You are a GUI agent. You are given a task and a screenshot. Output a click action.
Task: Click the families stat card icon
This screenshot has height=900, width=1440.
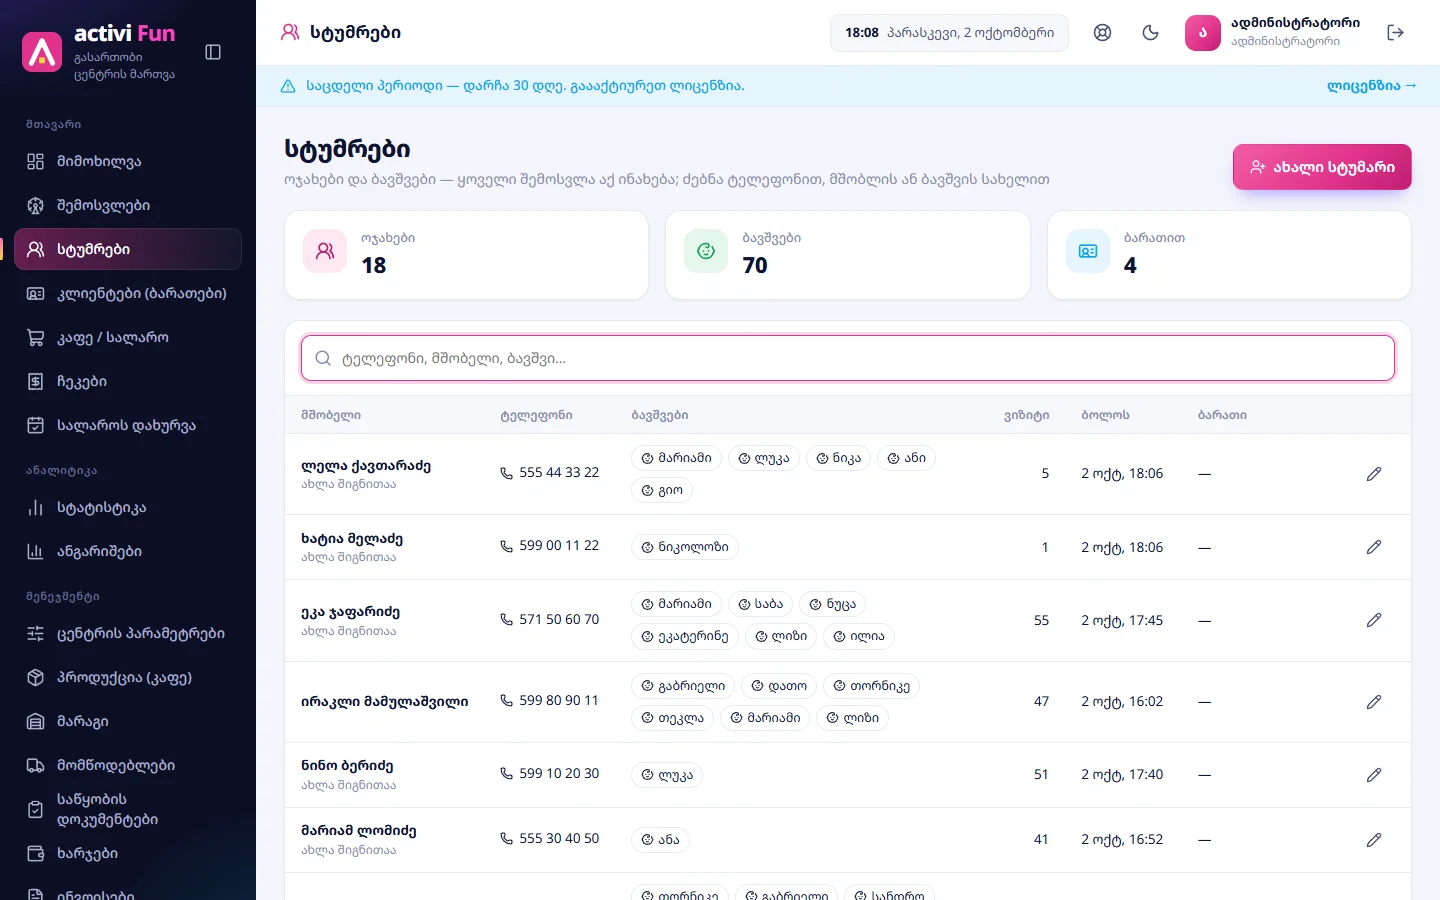pyautogui.click(x=325, y=251)
